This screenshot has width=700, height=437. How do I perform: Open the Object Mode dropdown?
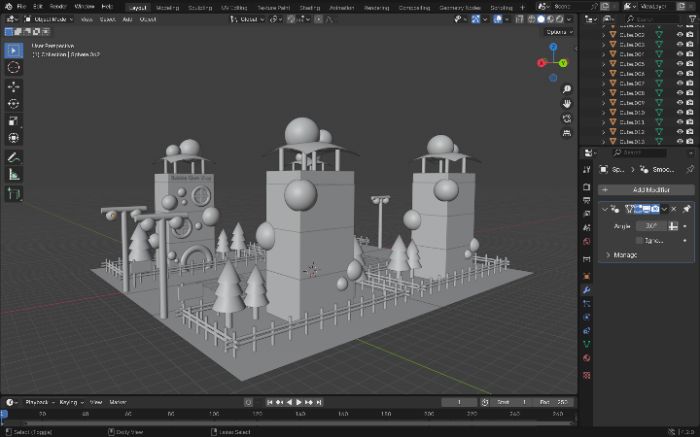pyautogui.click(x=49, y=19)
